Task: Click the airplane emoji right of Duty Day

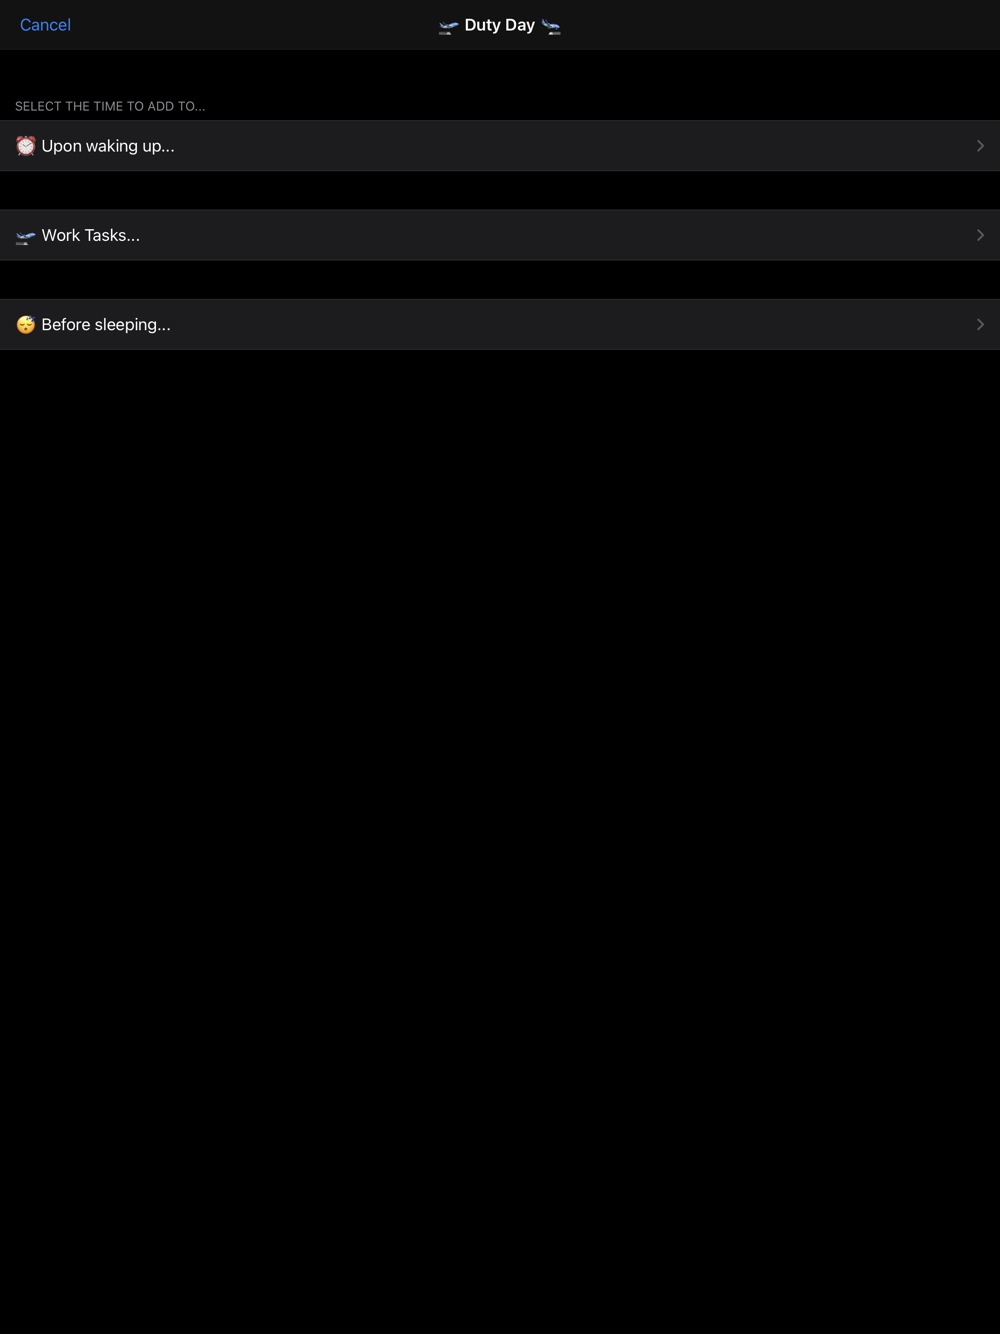Action: [x=551, y=26]
